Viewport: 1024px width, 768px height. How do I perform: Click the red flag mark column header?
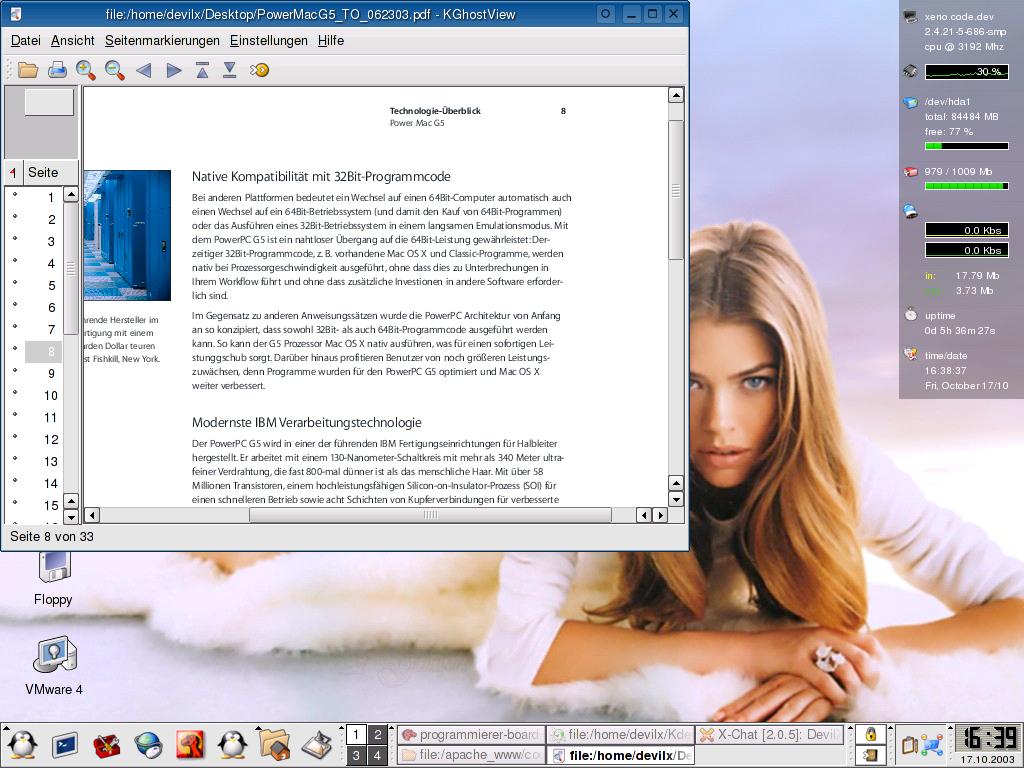[13, 172]
